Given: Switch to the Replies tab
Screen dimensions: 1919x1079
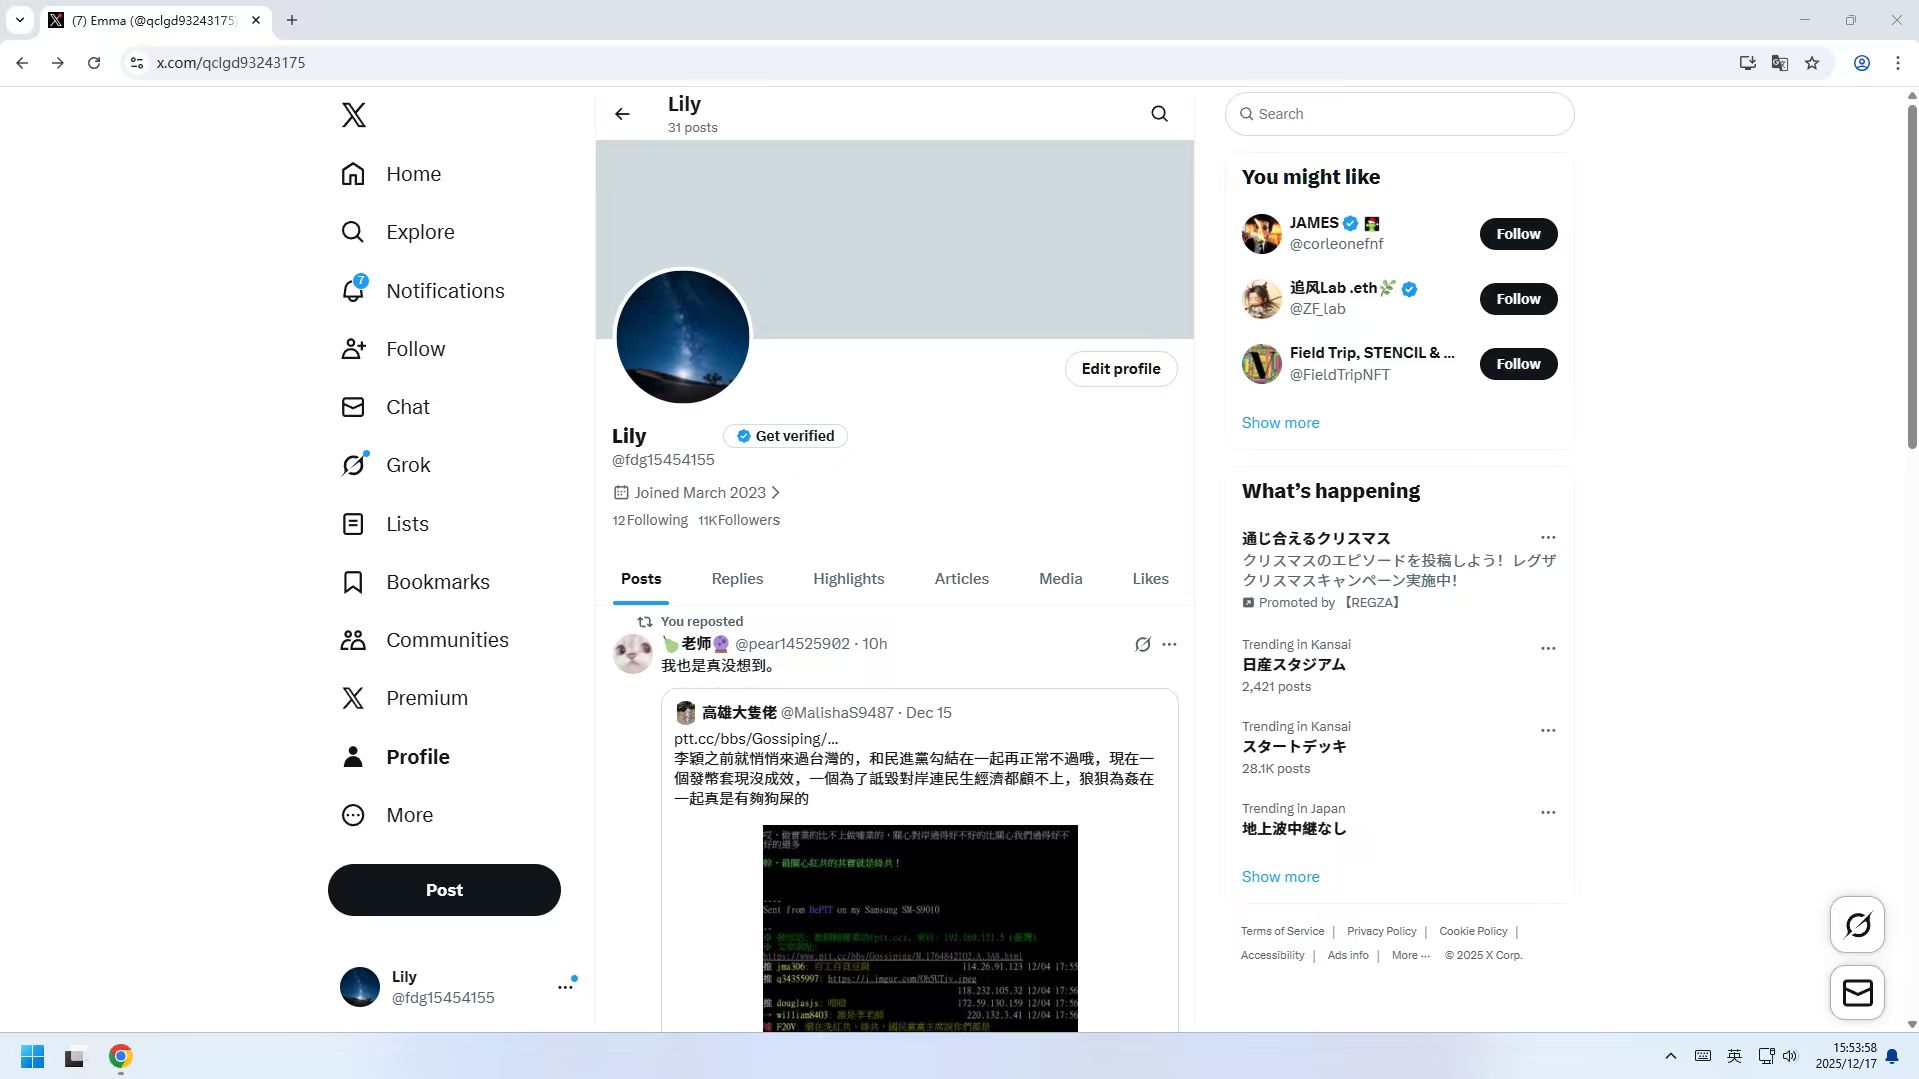Looking at the screenshot, I should (737, 579).
